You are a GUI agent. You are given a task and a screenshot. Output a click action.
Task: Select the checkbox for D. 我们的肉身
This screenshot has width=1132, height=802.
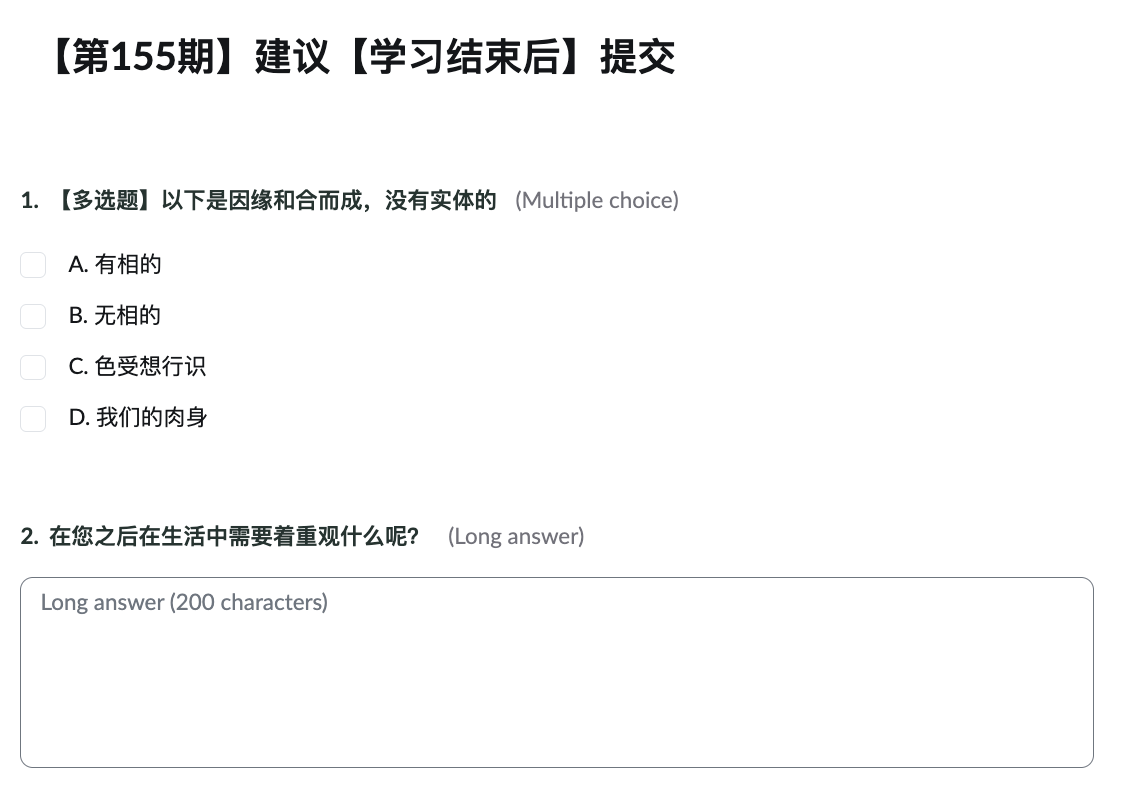33,418
